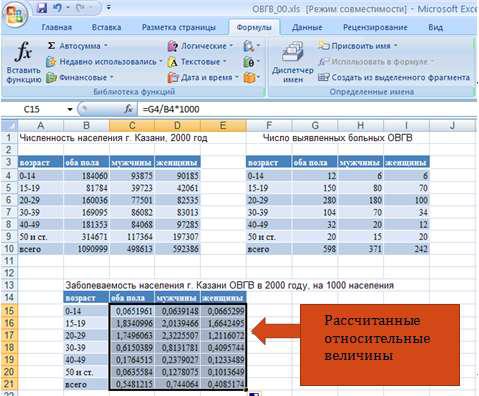Select column G header
479x396 pixels.
(x=315, y=125)
